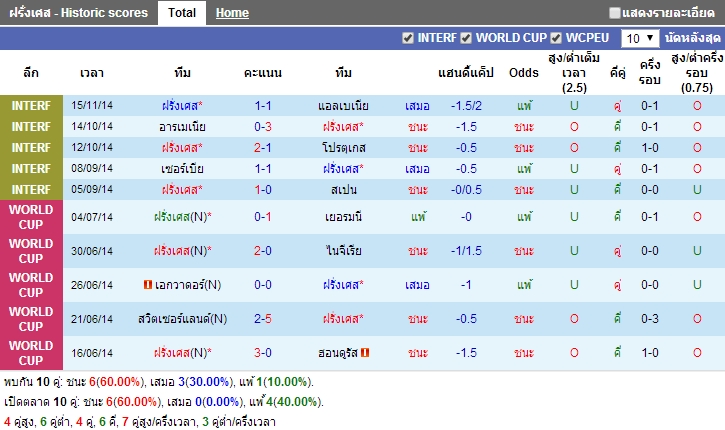
Task: Open เซอร์เบีย team link
Action: click(x=182, y=169)
